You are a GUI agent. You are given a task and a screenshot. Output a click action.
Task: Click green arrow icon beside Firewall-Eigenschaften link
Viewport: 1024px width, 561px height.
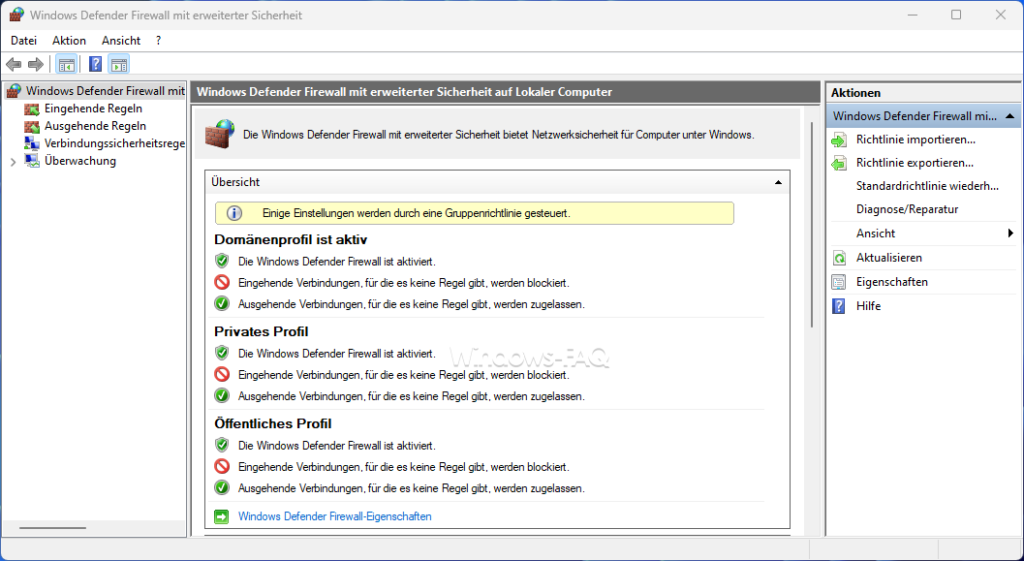(x=222, y=517)
